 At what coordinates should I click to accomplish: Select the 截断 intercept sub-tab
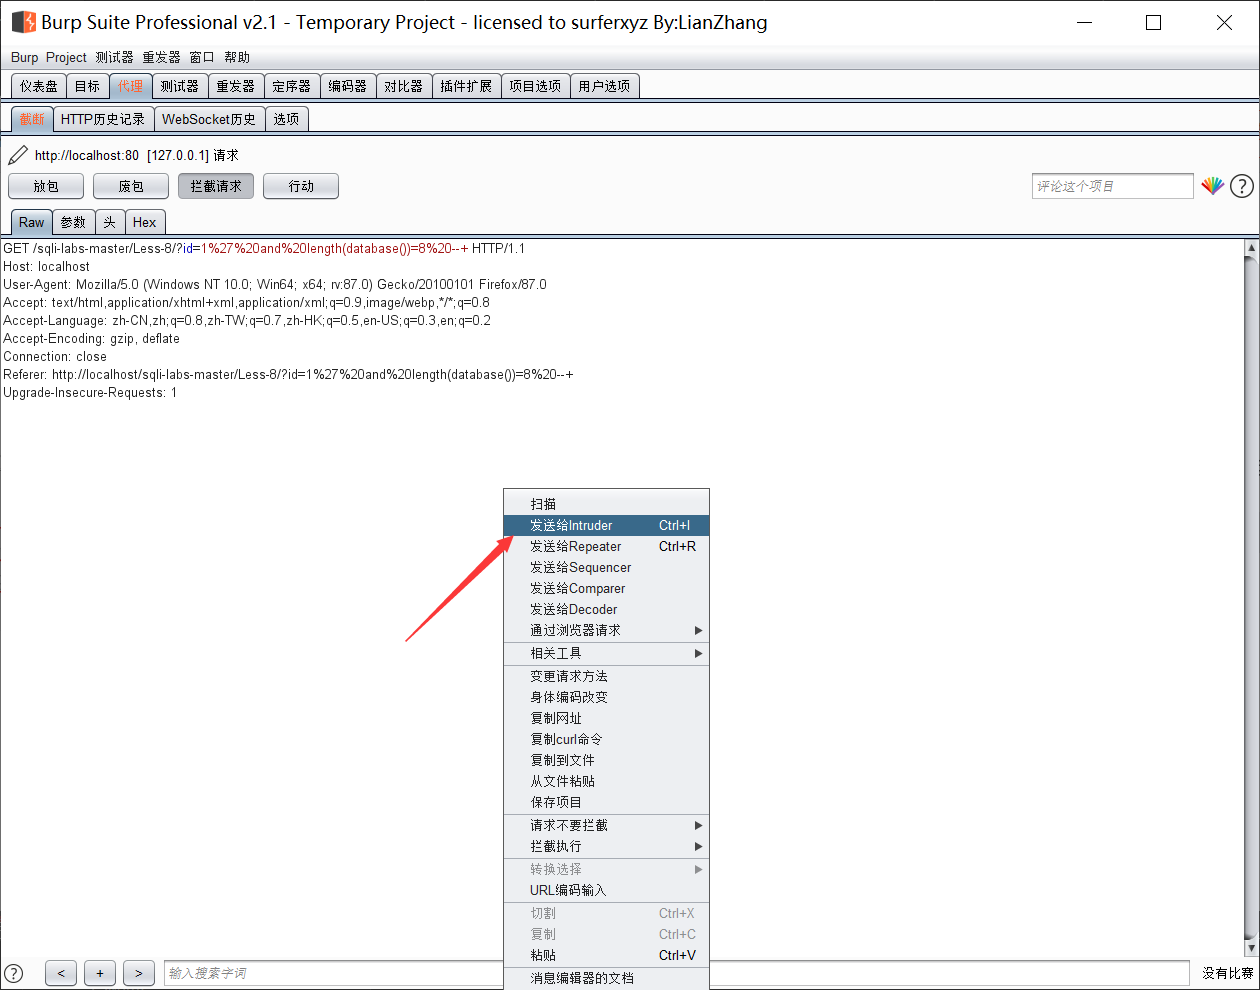(x=32, y=119)
